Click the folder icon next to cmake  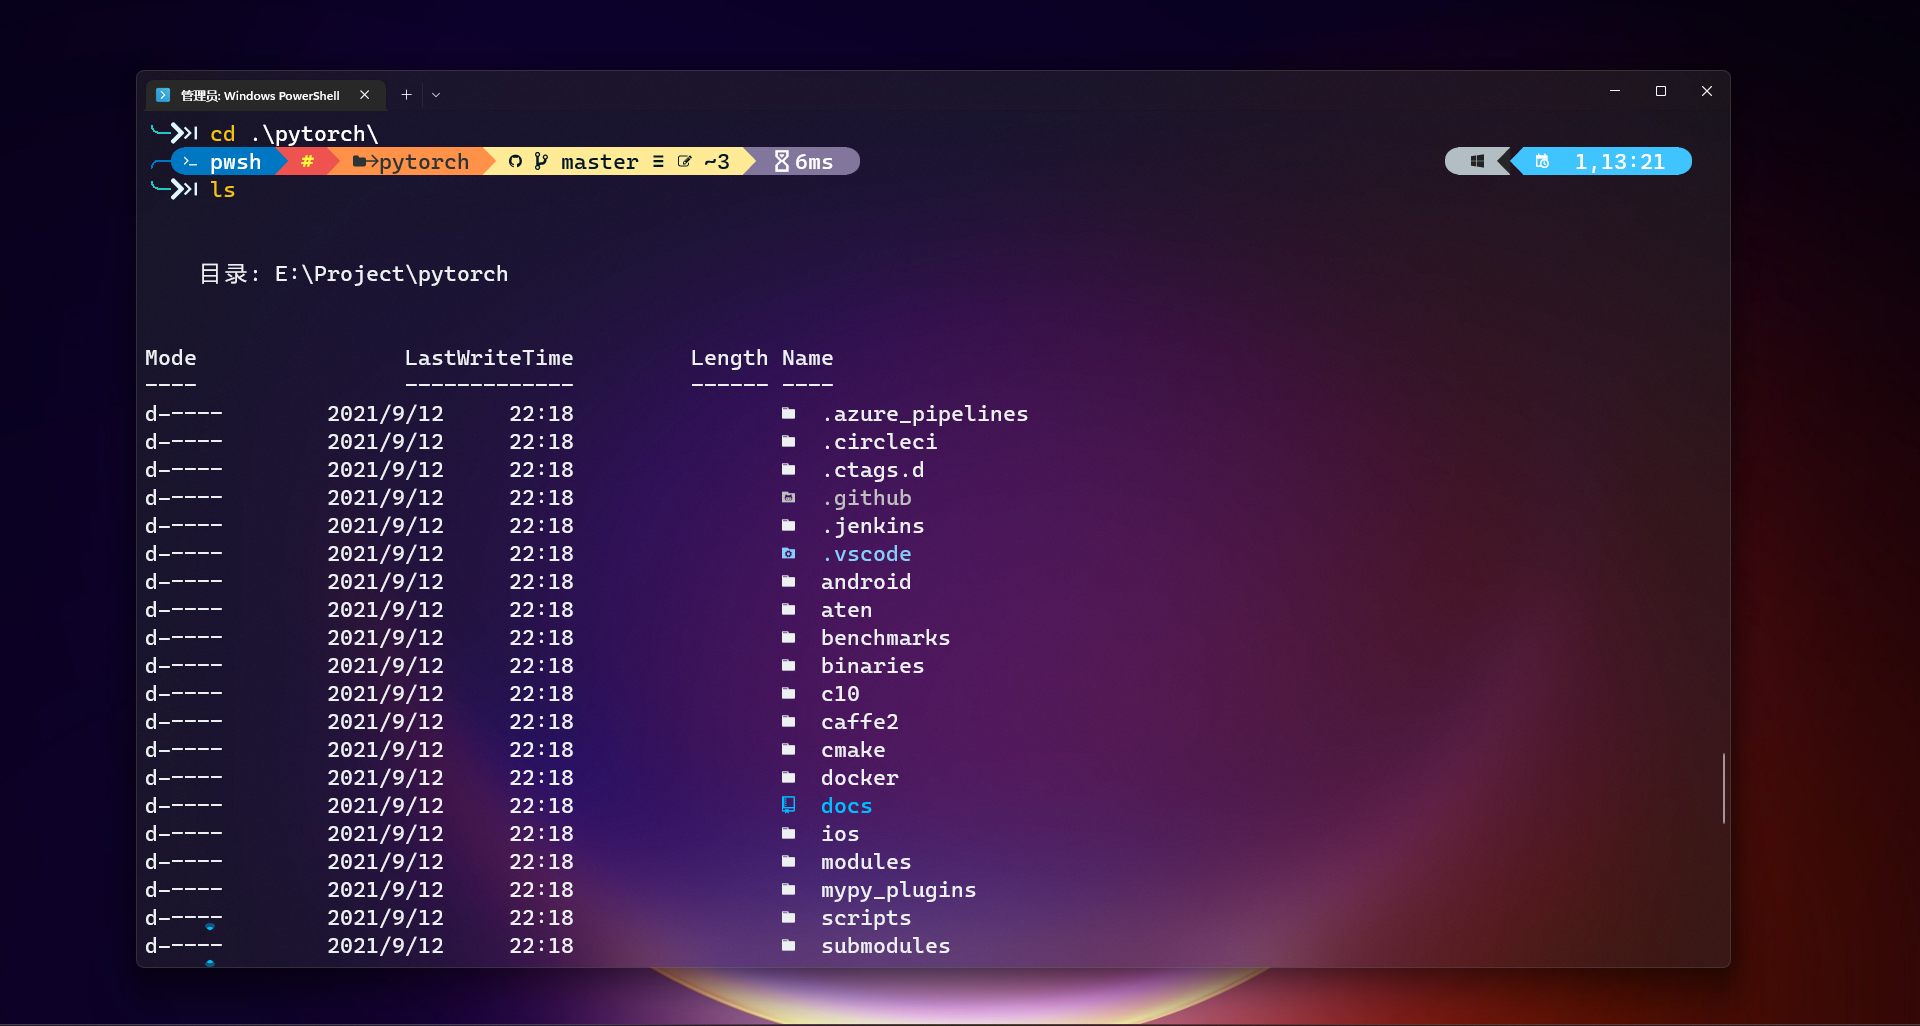(x=788, y=750)
